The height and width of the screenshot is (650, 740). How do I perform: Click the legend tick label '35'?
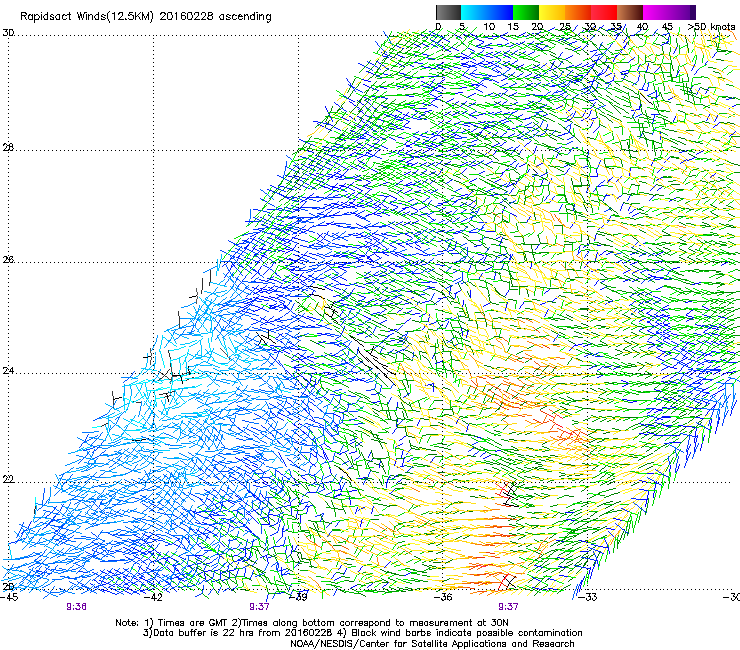click(616, 26)
